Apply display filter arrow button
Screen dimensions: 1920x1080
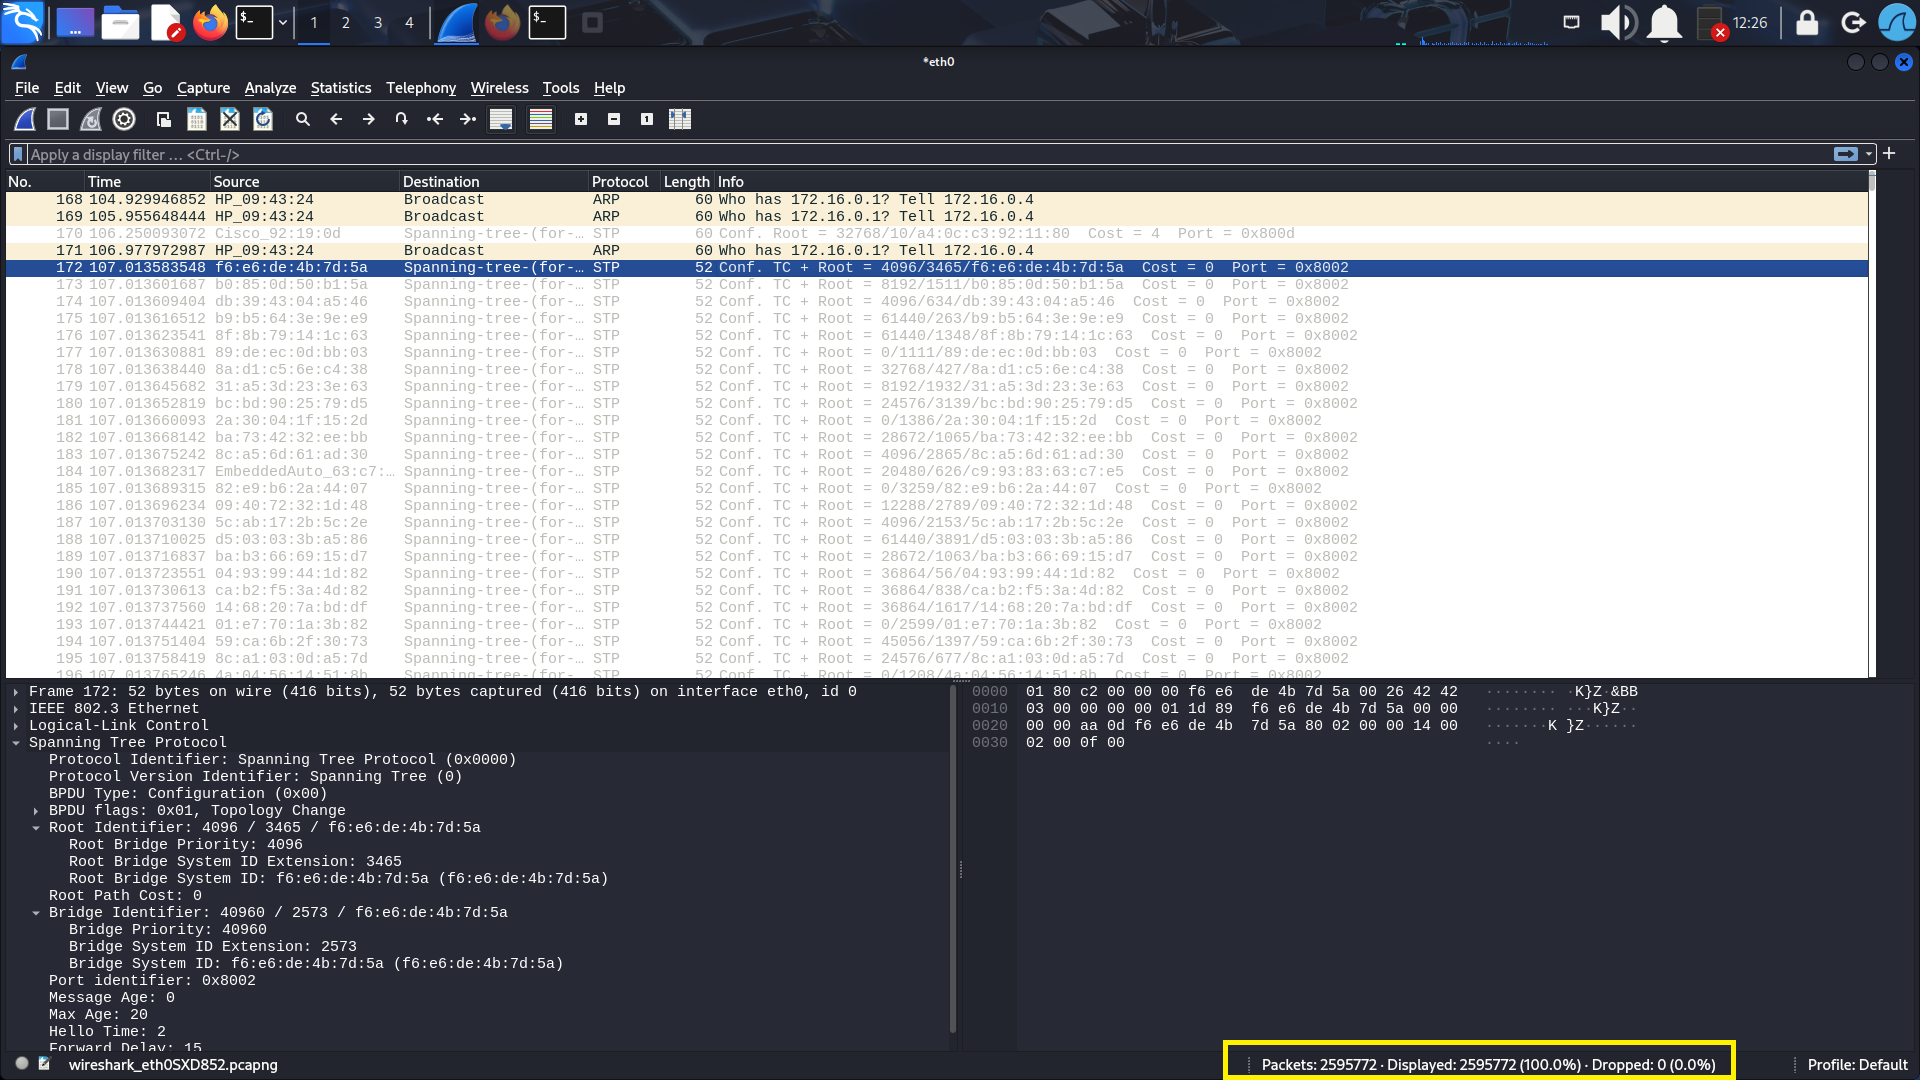tap(1846, 154)
